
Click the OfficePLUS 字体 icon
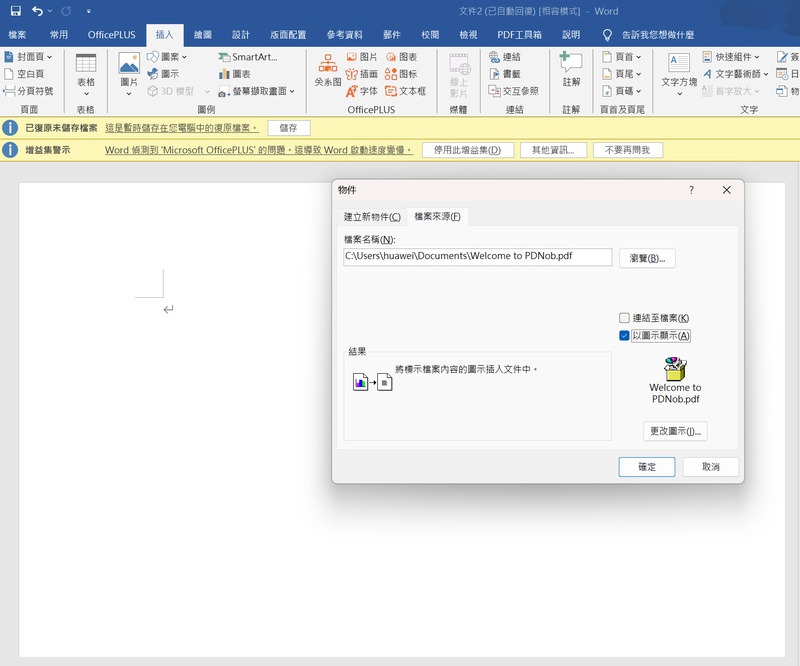pyautogui.click(x=362, y=91)
